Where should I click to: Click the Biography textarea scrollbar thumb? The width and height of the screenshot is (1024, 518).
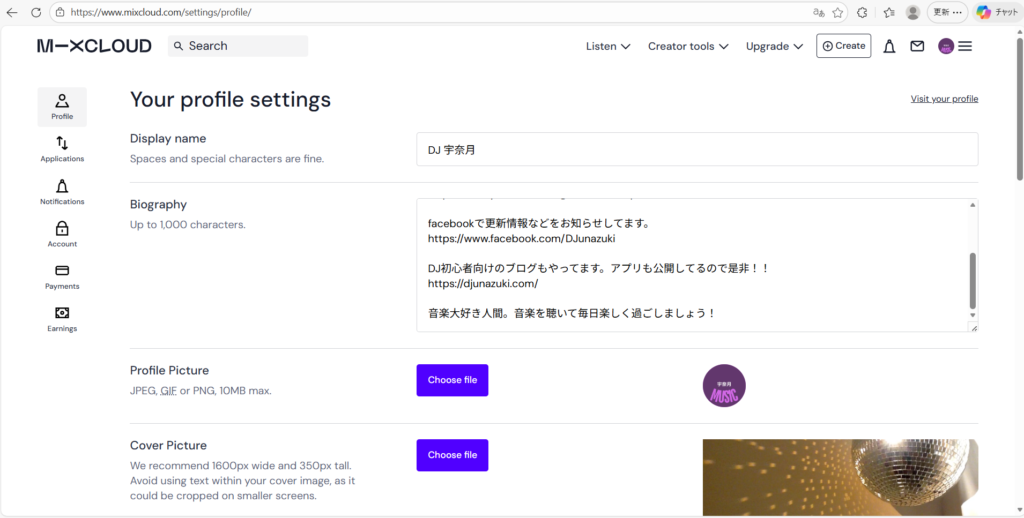click(973, 280)
